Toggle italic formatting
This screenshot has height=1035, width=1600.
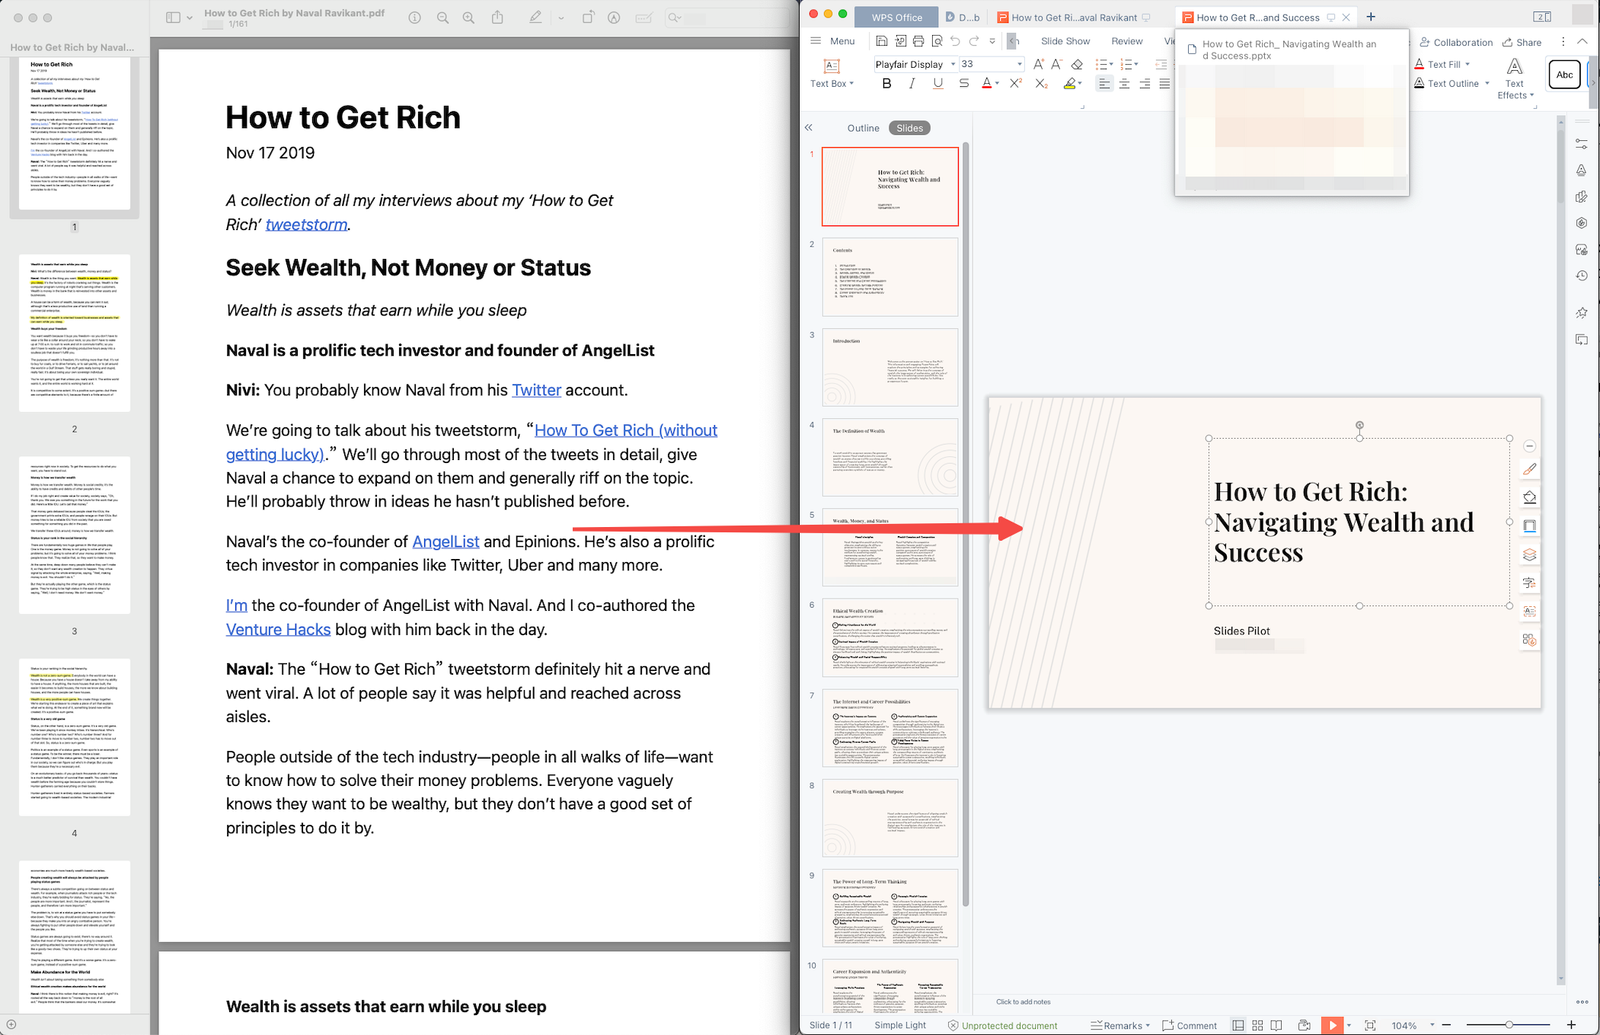pyautogui.click(x=911, y=83)
